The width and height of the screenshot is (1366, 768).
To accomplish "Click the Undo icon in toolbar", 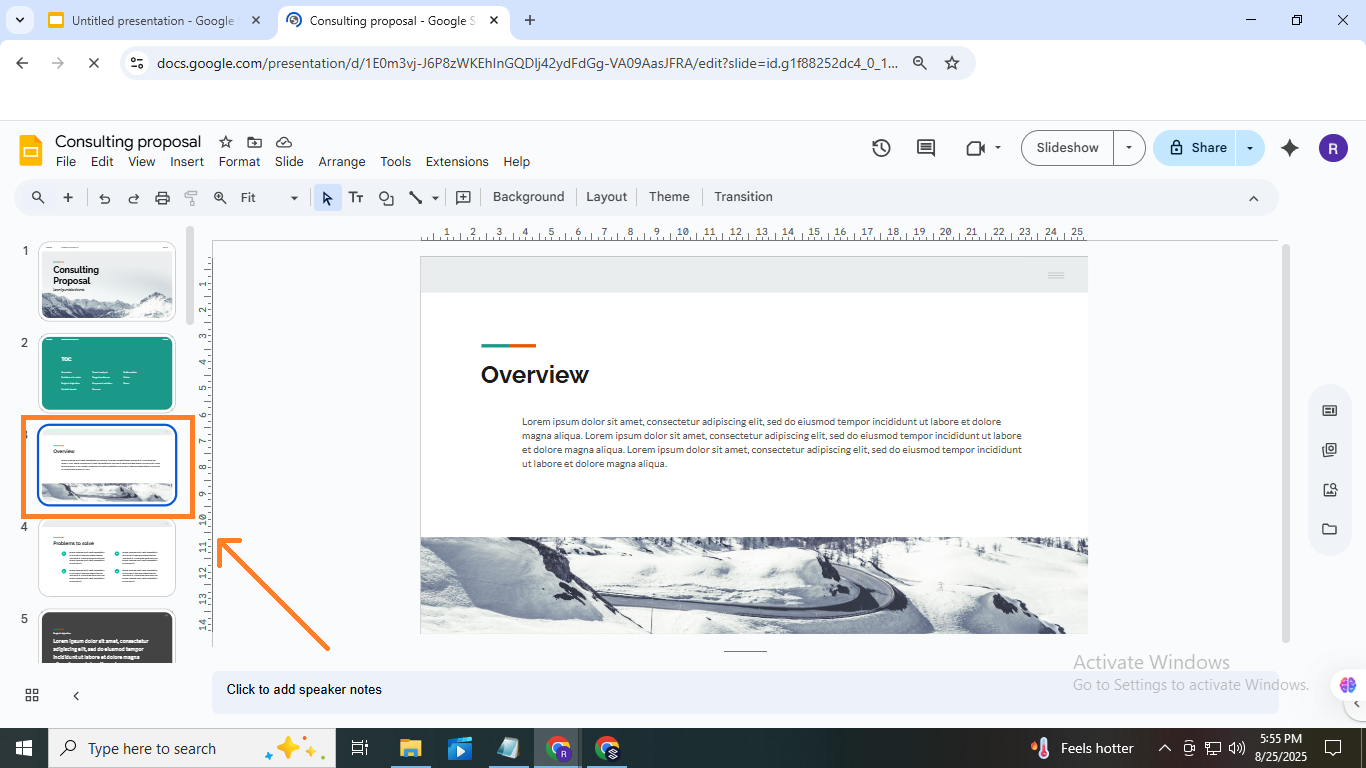I will tap(104, 198).
